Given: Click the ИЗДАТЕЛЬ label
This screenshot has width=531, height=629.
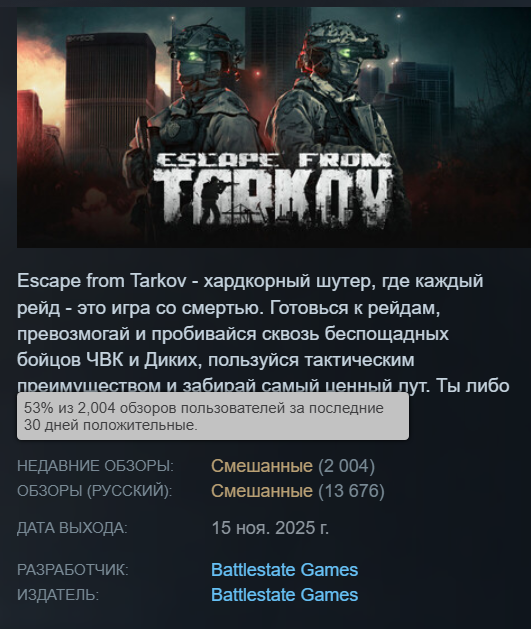Looking at the screenshot, I should (x=58, y=595).
